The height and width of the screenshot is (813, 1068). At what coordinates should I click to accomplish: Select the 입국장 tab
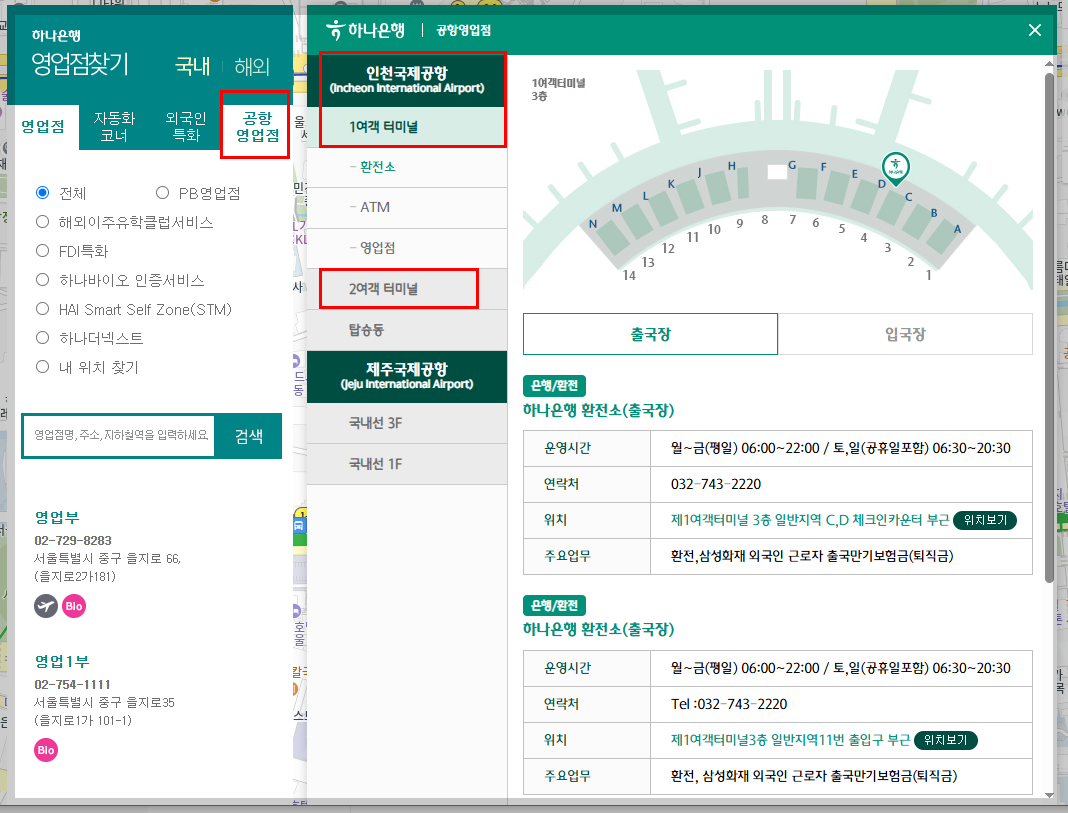pyautogui.click(x=905, y=334)
